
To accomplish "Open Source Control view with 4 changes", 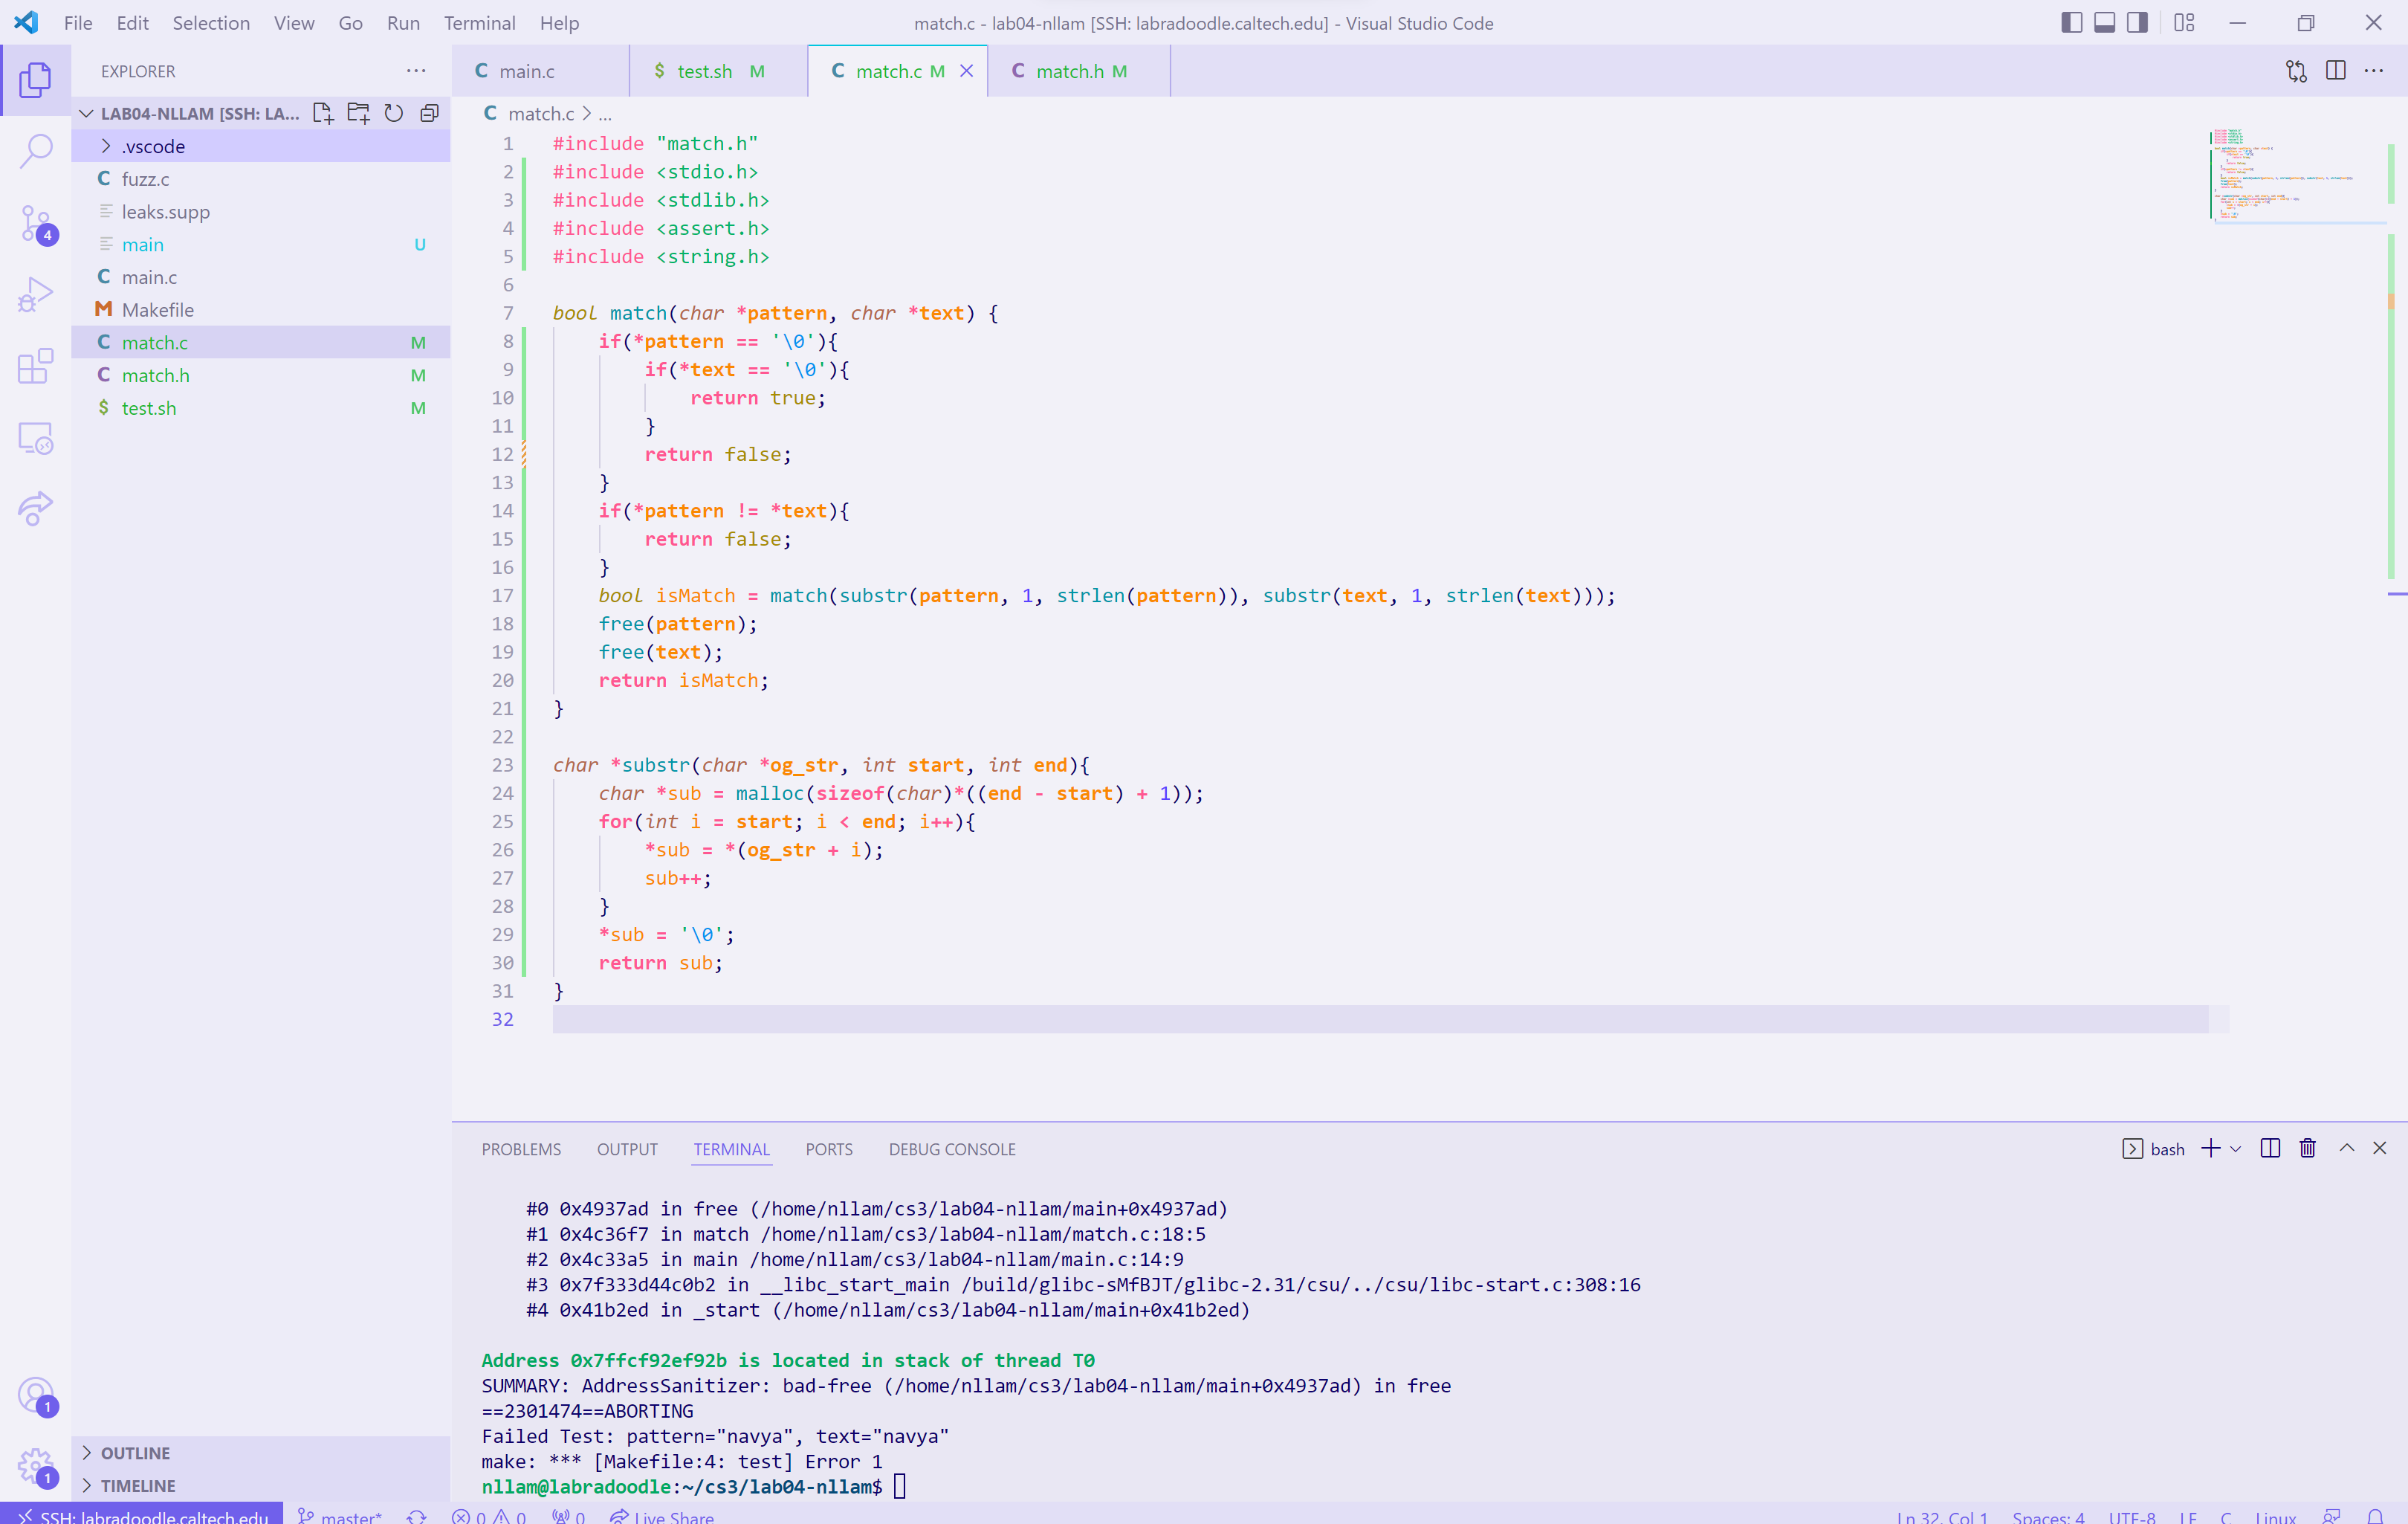I will pos(36,223).
